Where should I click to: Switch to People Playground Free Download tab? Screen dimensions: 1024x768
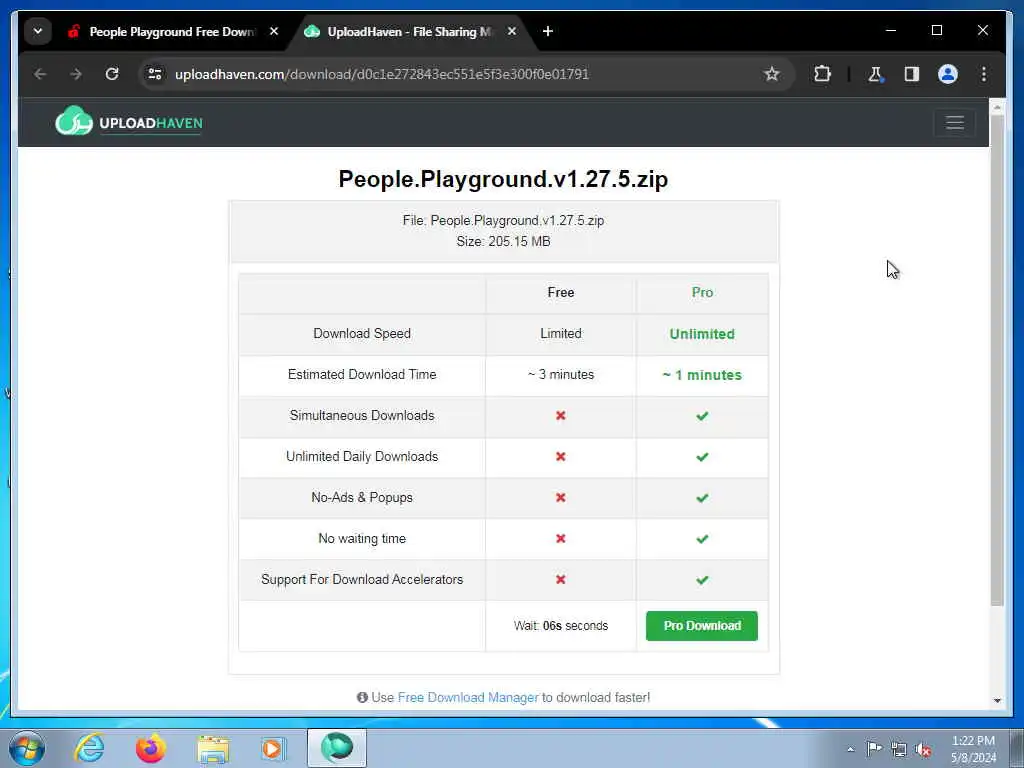[172, 31]
